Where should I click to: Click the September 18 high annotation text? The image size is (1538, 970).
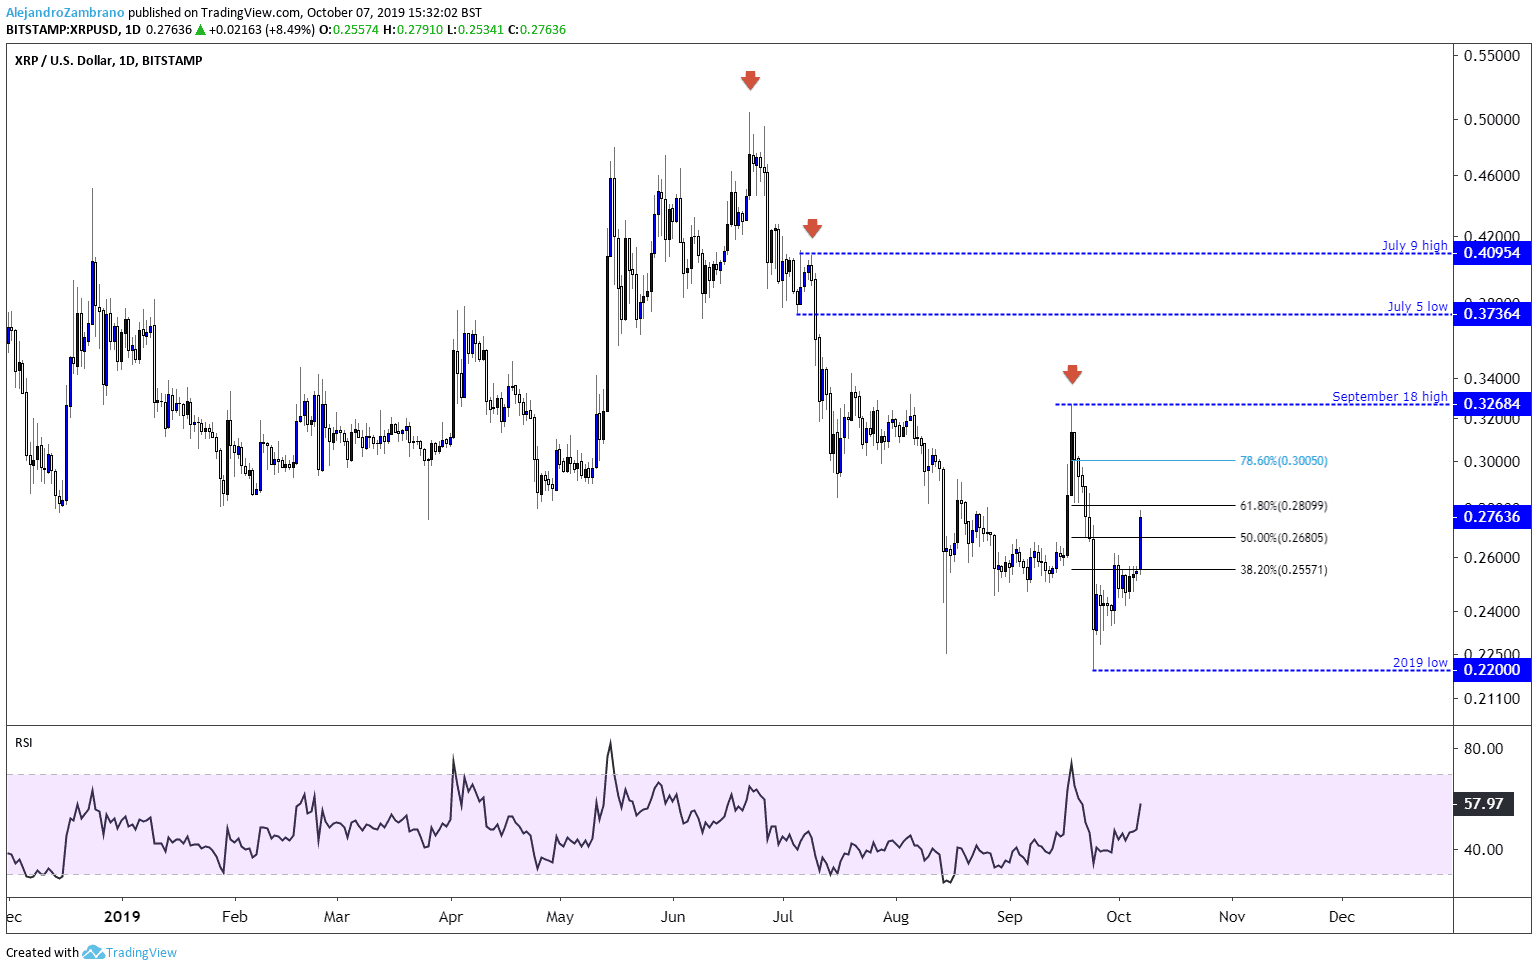pos(1390,397)
